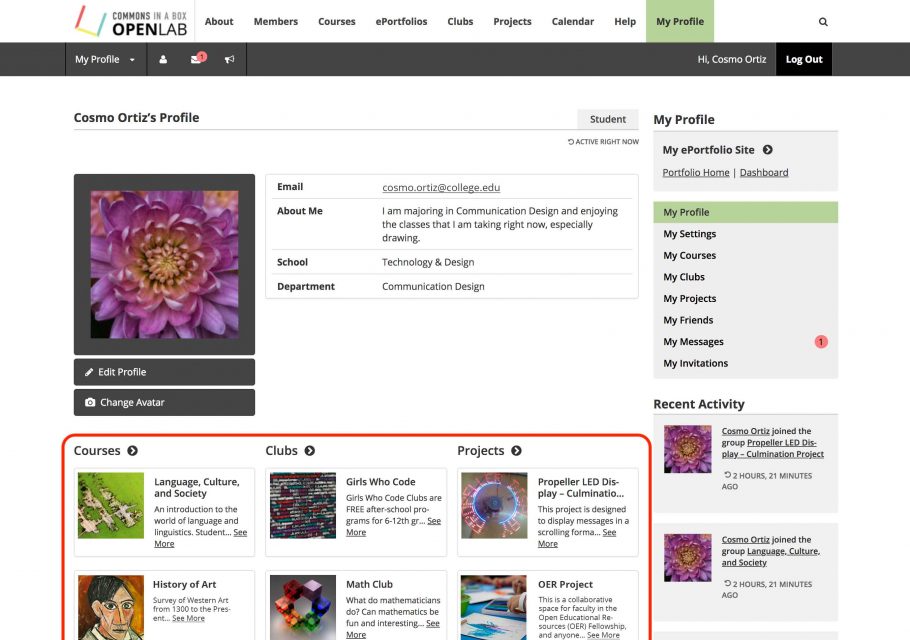
Task: Click the Log Out button
Action: point(804,59)
